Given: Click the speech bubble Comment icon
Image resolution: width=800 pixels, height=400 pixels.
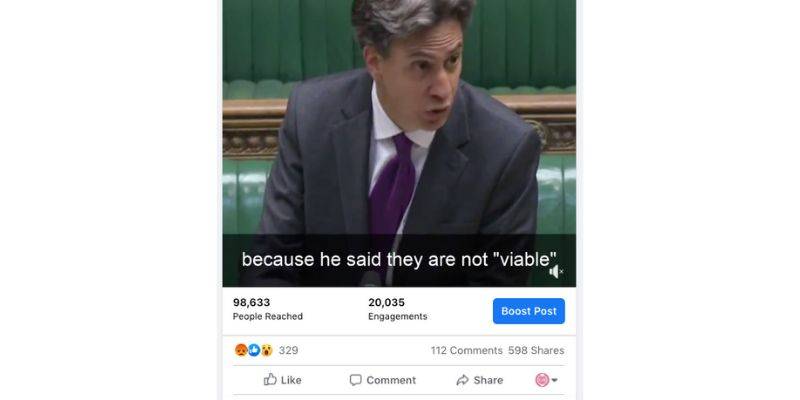Looking at the screenshot, I should [356, 380].
